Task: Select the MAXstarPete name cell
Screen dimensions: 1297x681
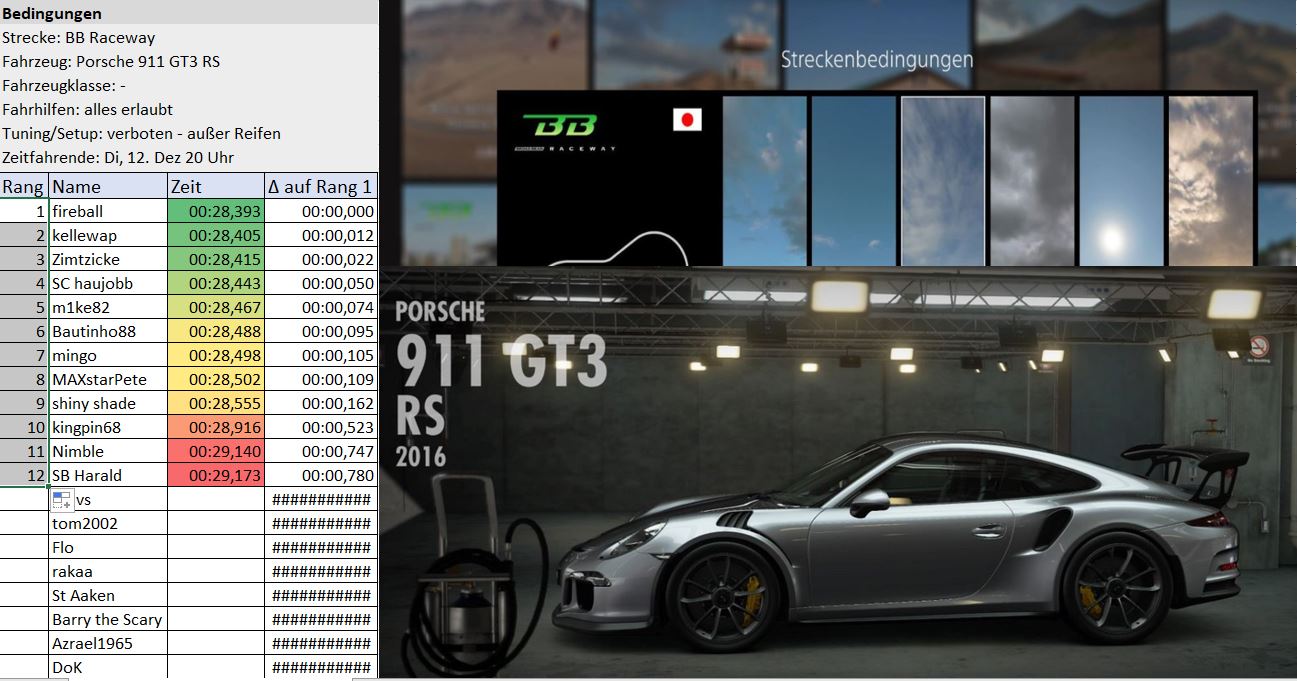Action: click(108, 379)
